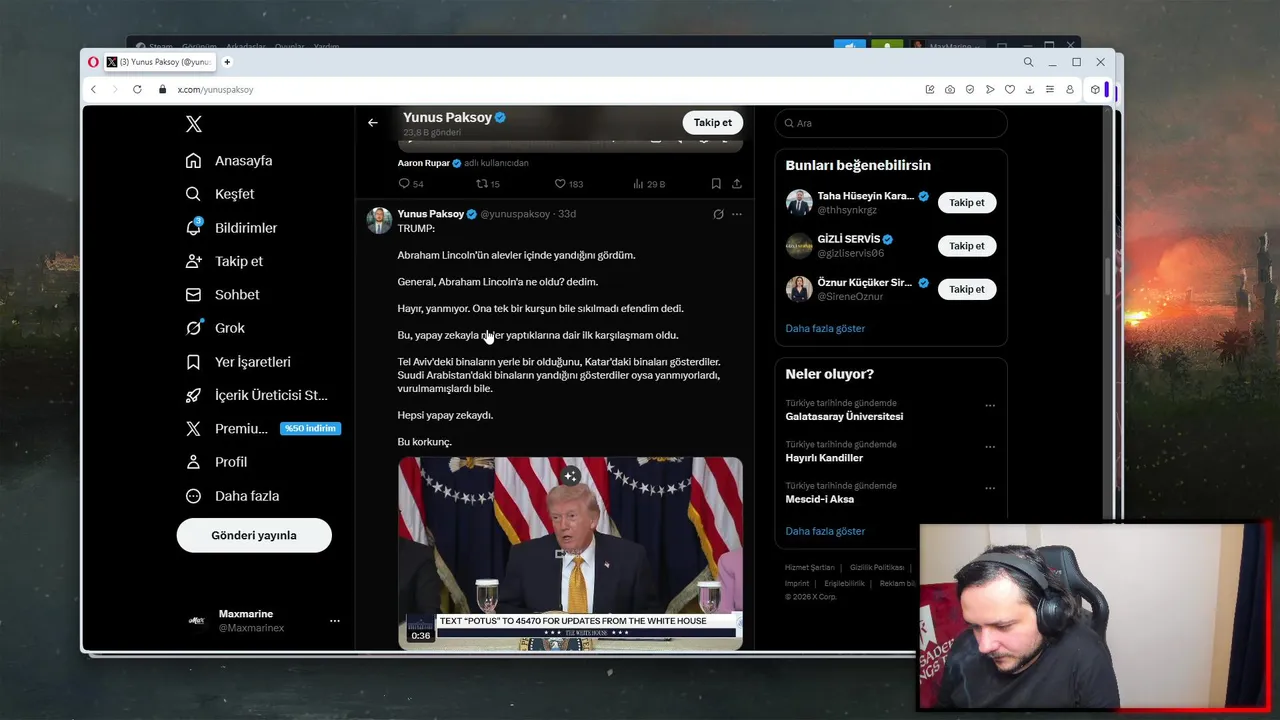
Task: Follow GİZLİ SERVİS account
Action: click(x=967, y=246)
